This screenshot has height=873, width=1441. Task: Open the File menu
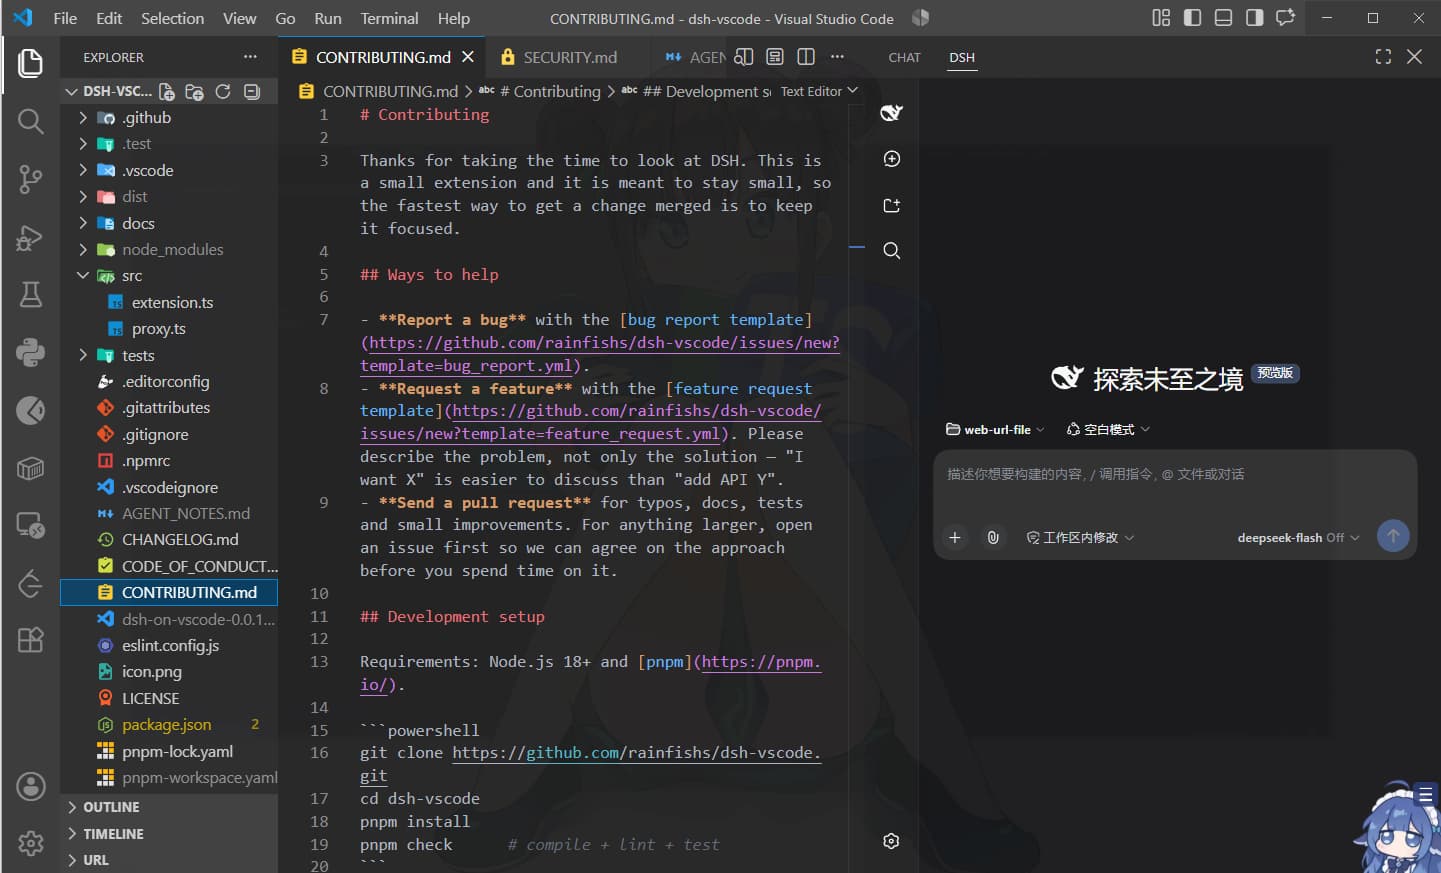(65, 18)
